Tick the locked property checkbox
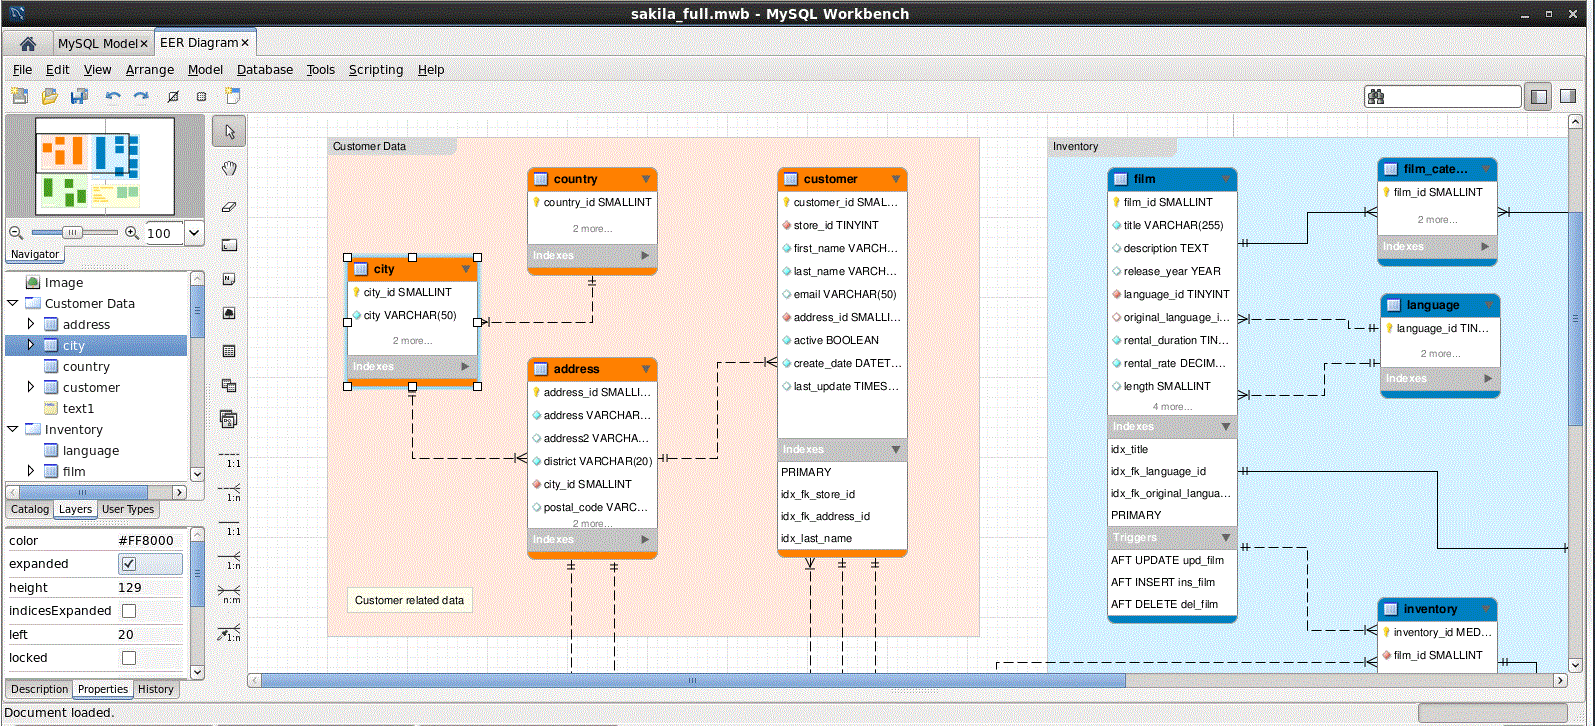Image resolution: width=1595 pixels, height=726 pixels. 129,658
